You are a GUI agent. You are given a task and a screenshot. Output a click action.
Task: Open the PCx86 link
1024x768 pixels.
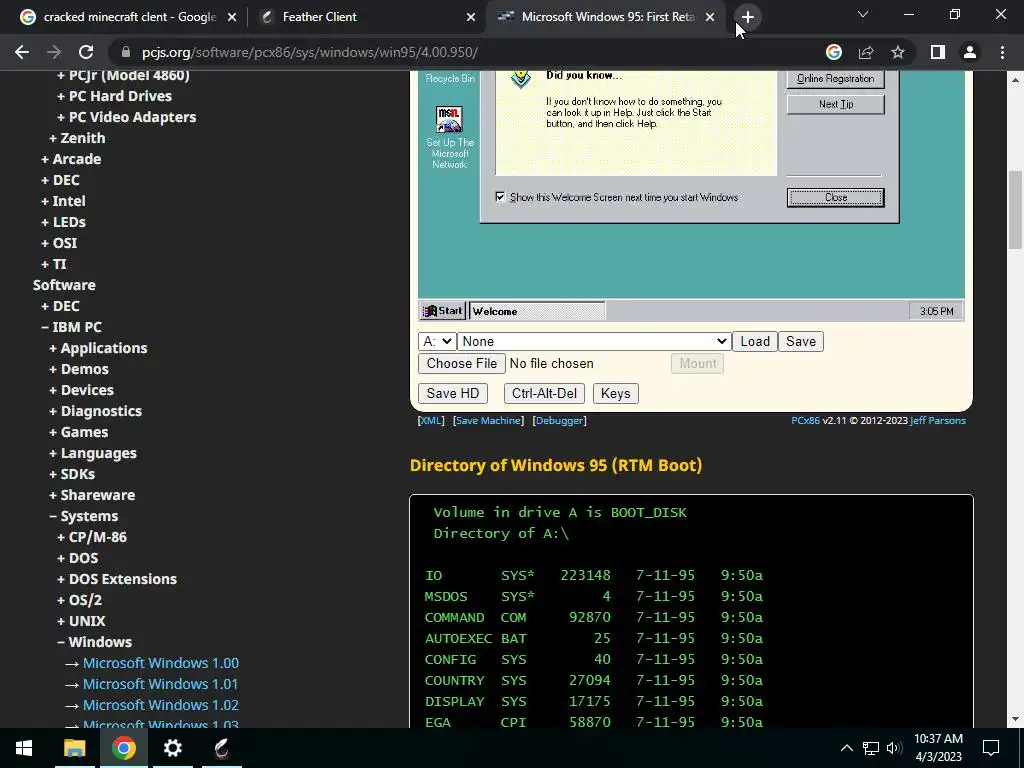pyautogui.click(x=805, y=421)
